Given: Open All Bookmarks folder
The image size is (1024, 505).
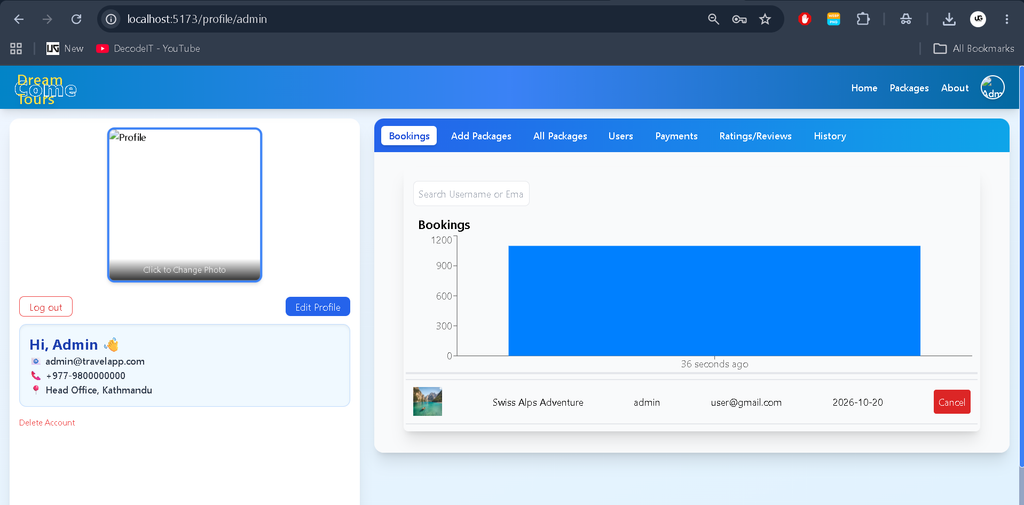Looking at the screenshot, I should [974, 48].
